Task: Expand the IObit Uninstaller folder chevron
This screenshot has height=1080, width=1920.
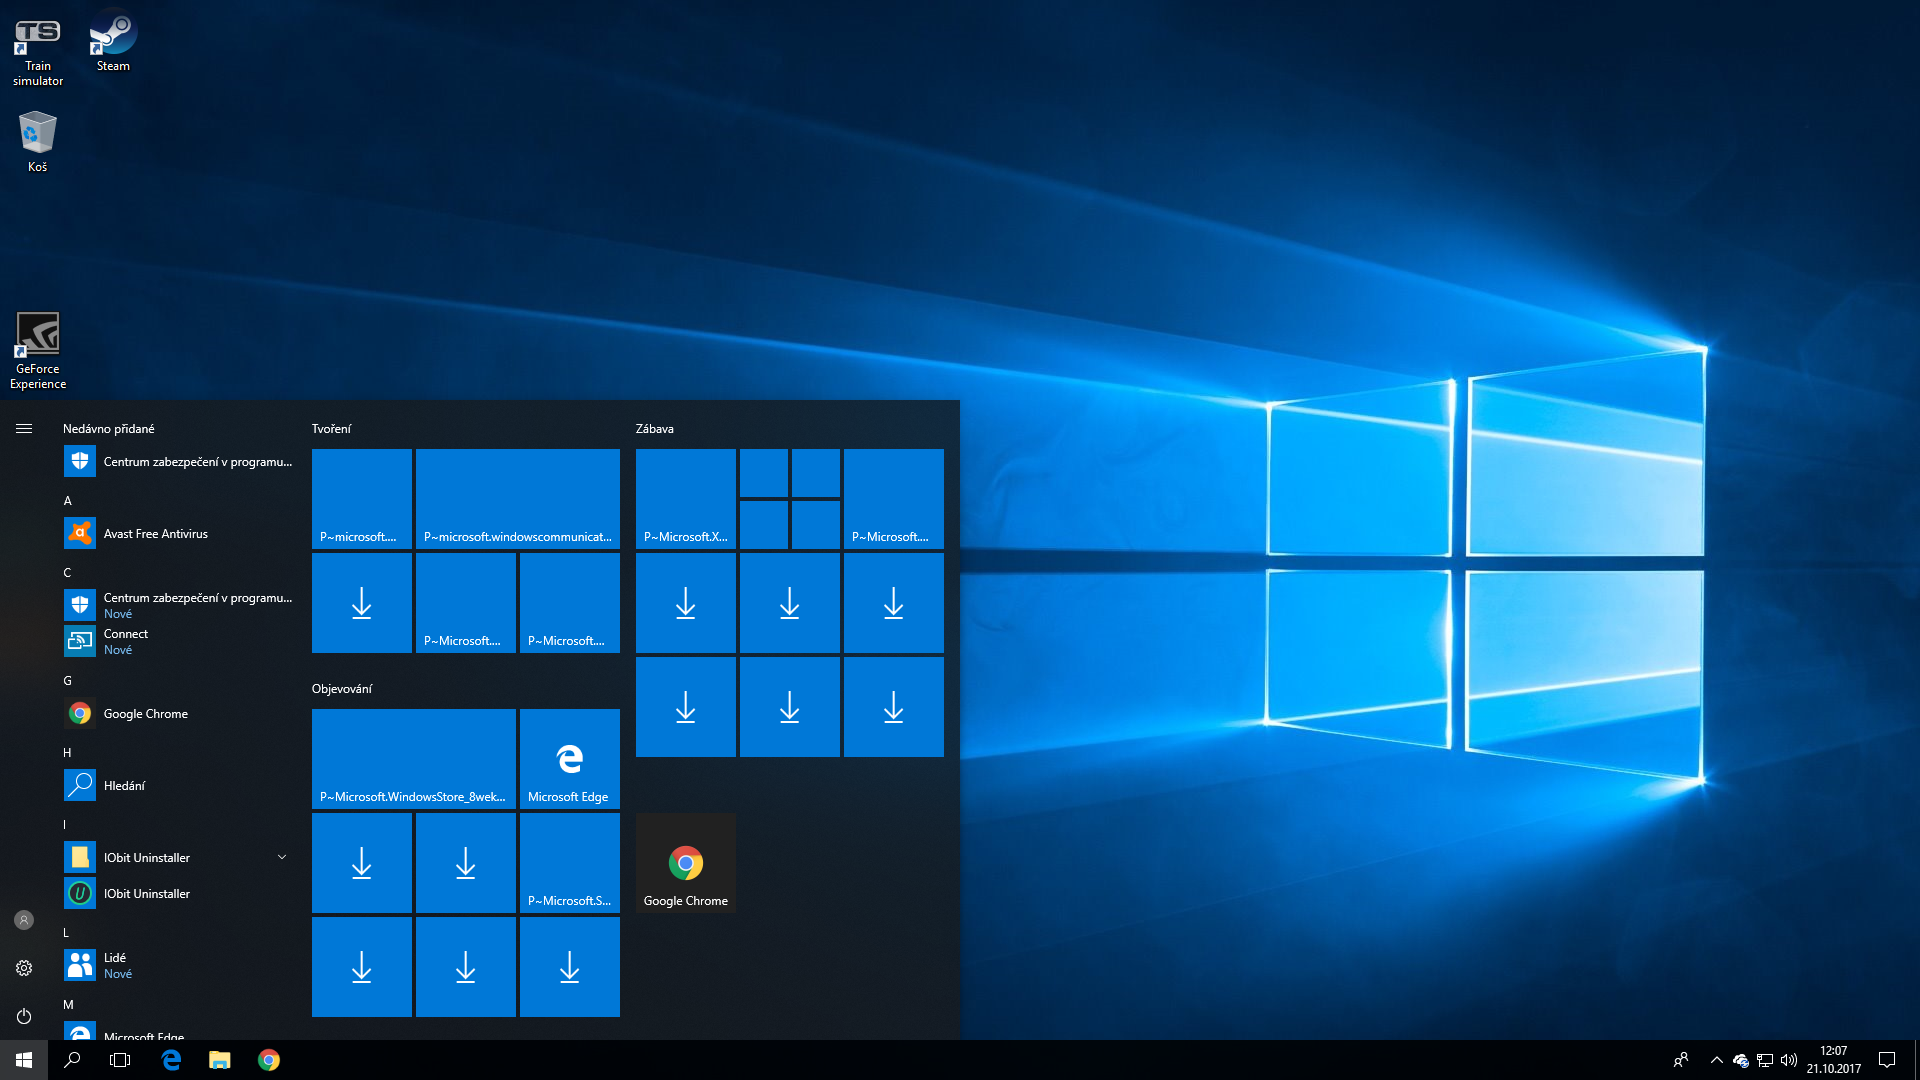Action: 282,857
